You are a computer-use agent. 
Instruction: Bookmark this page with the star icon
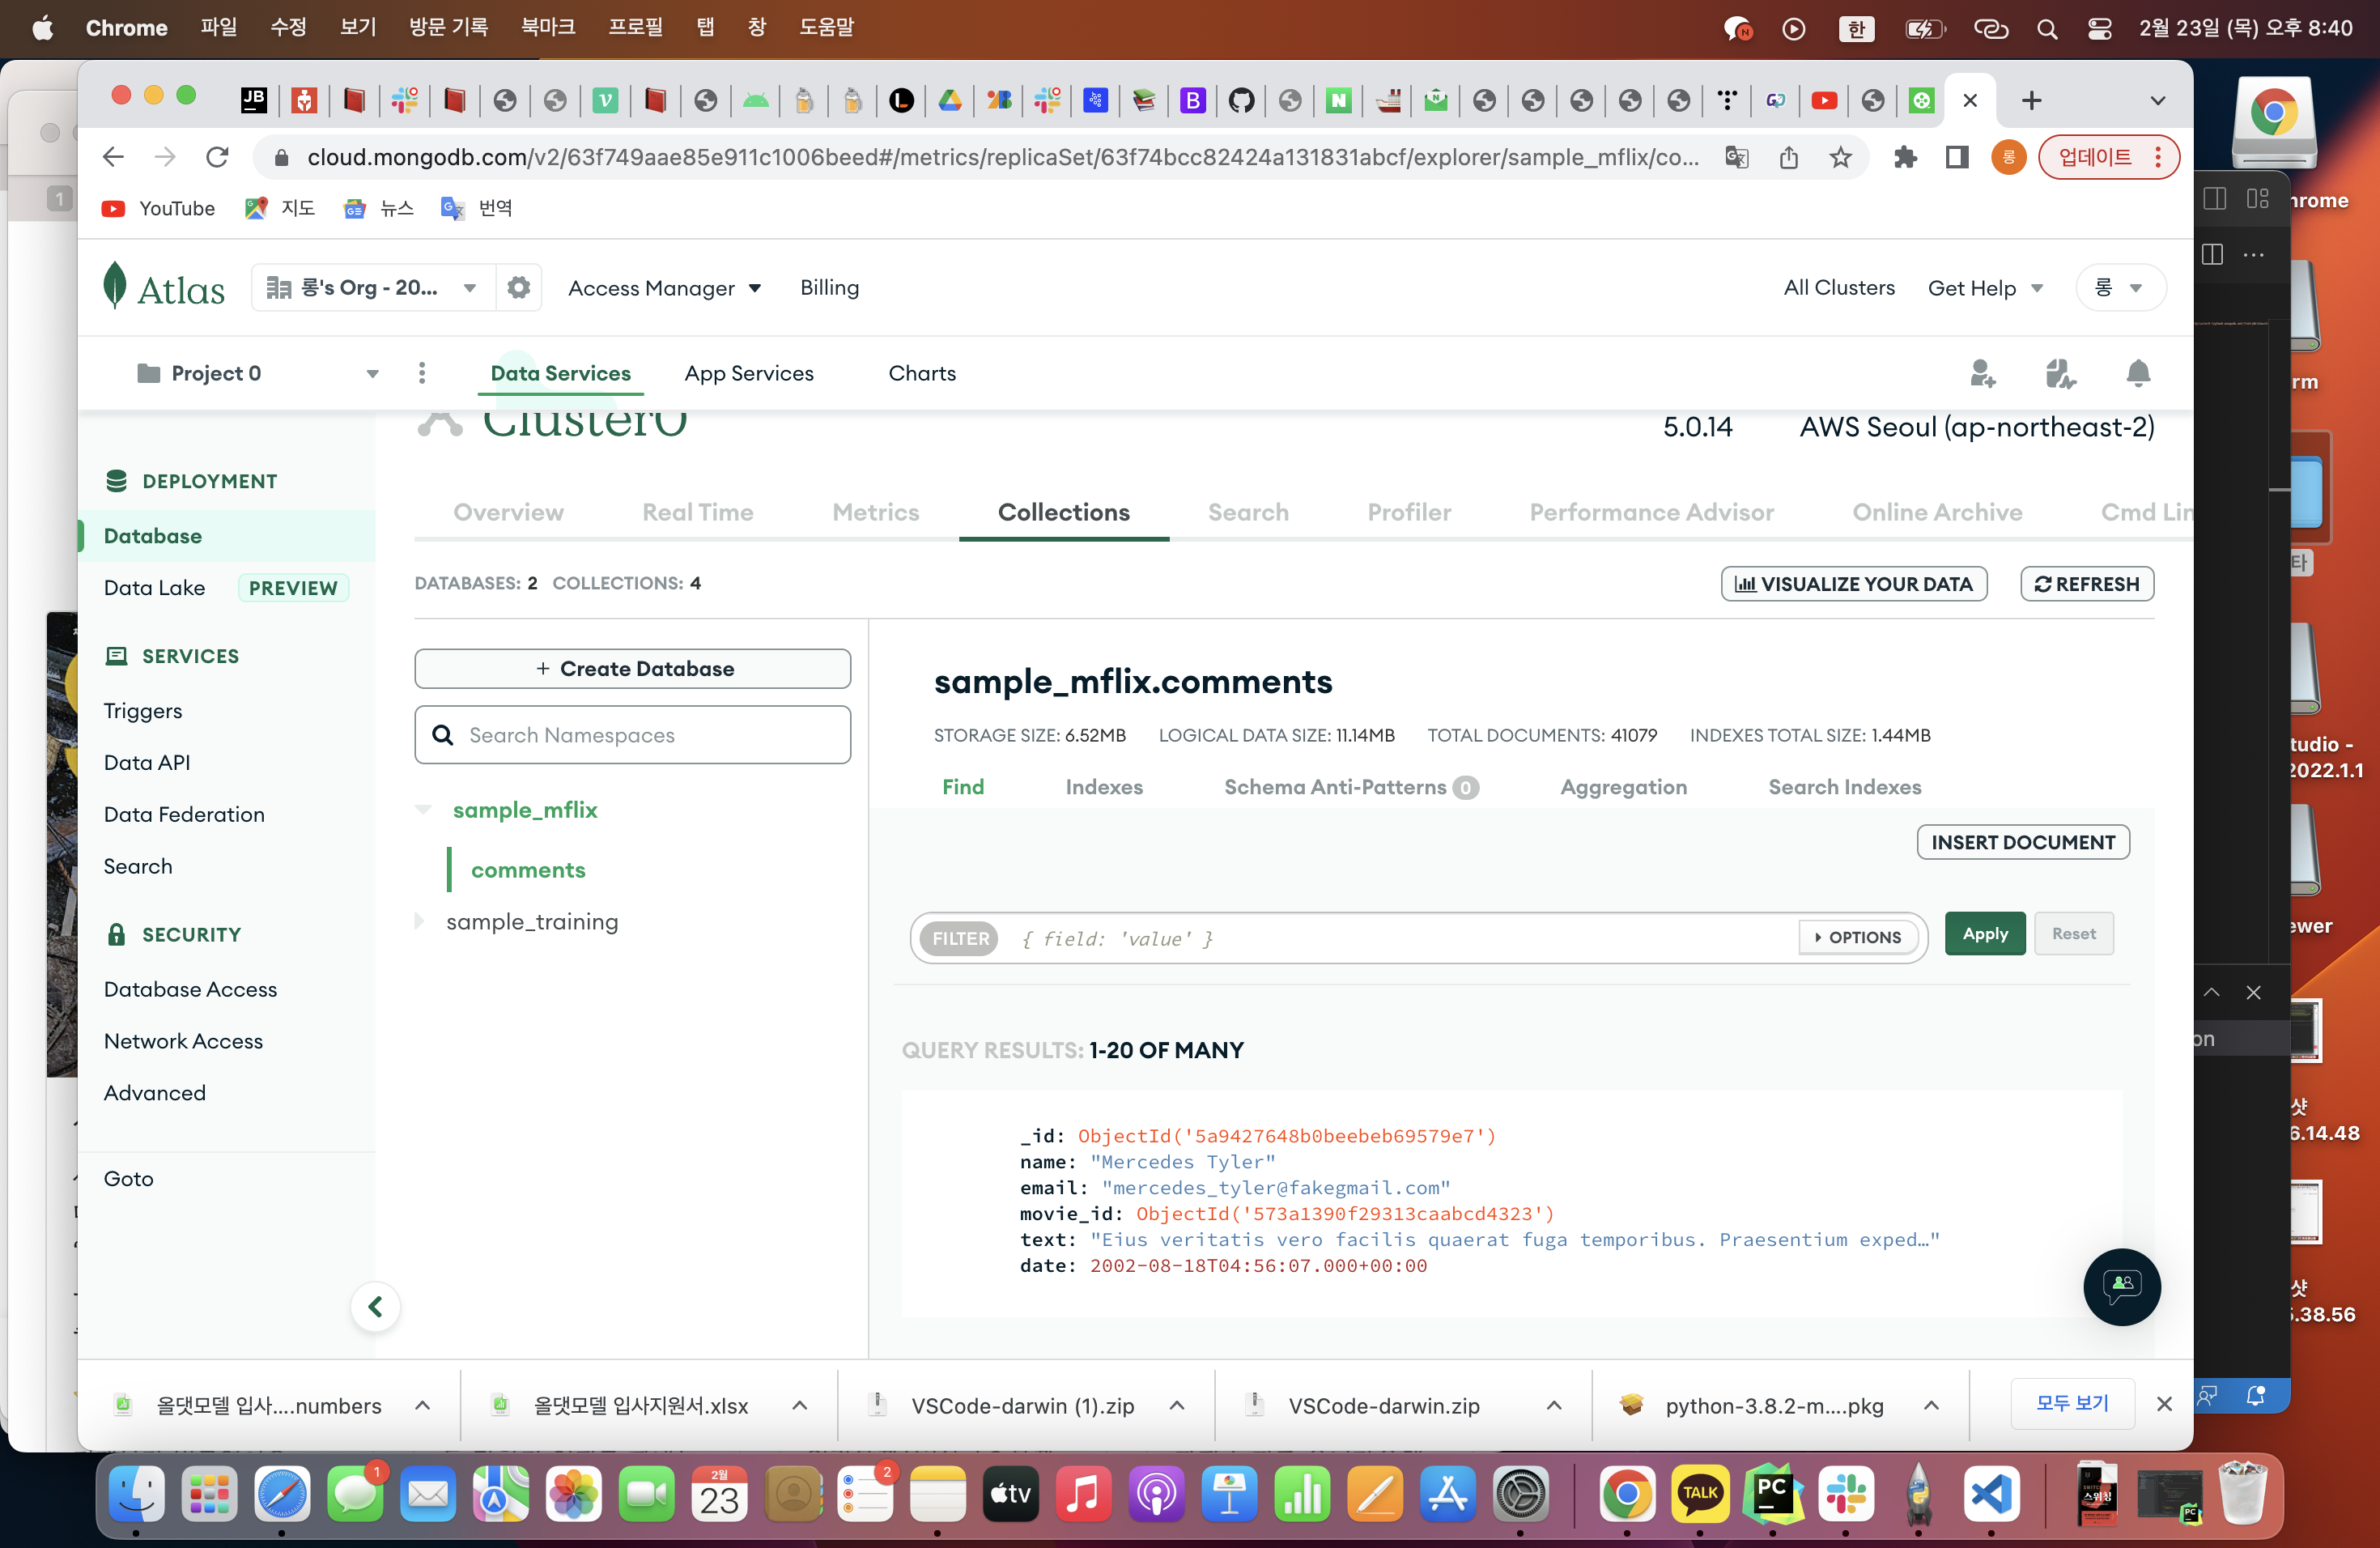(x=1840, y=157)
